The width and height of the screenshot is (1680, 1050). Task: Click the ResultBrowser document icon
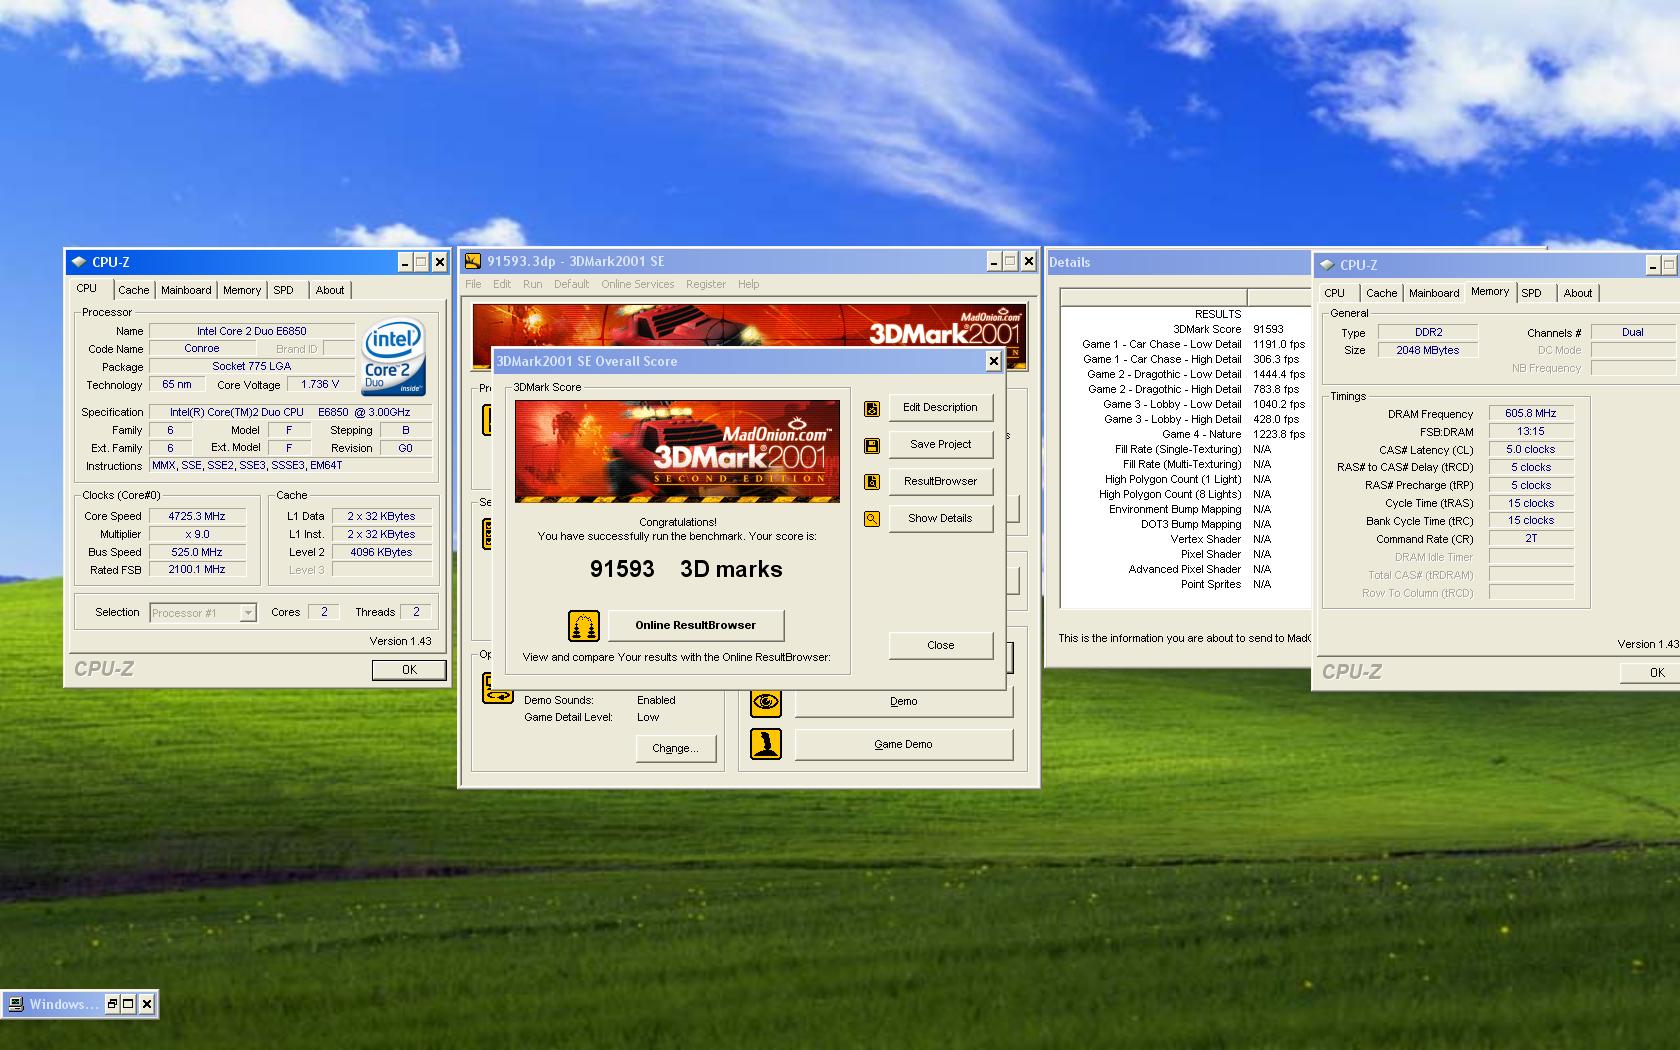[x=872, y=482]
